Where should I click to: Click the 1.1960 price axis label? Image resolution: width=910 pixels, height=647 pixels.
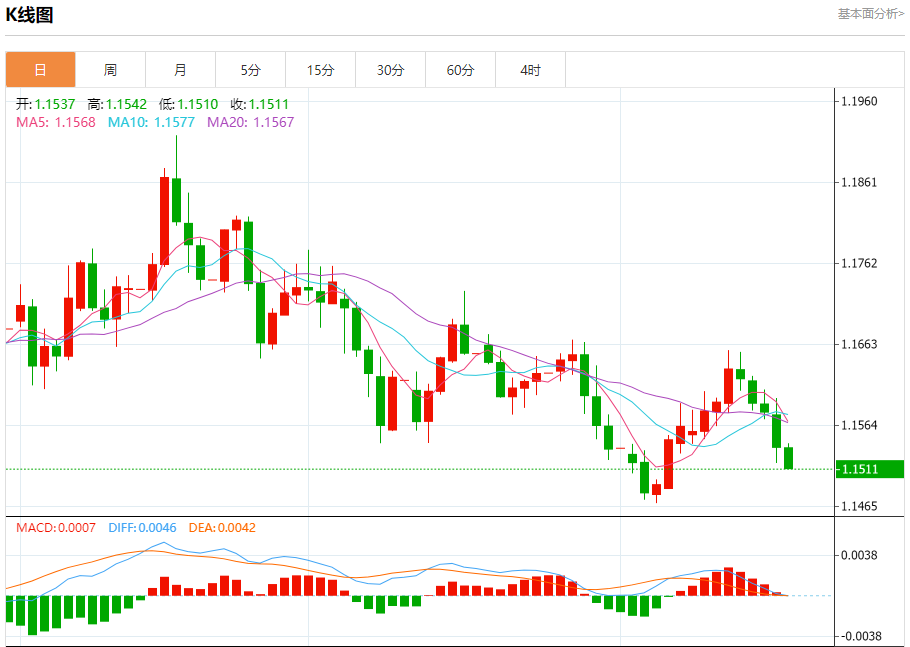click(x=860, y=101)
